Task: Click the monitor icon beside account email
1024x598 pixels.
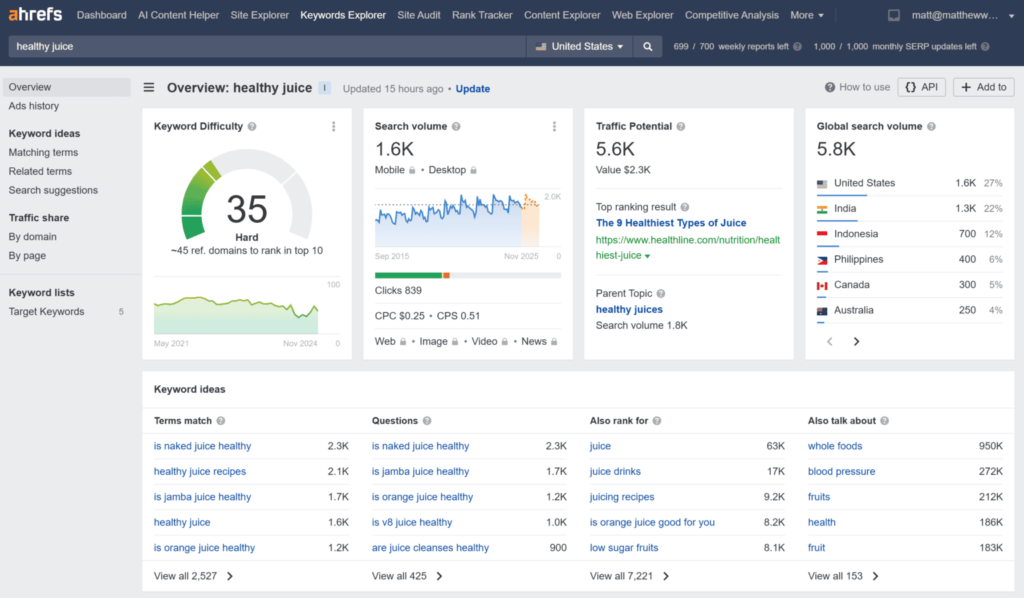Action: click(894, 15)
